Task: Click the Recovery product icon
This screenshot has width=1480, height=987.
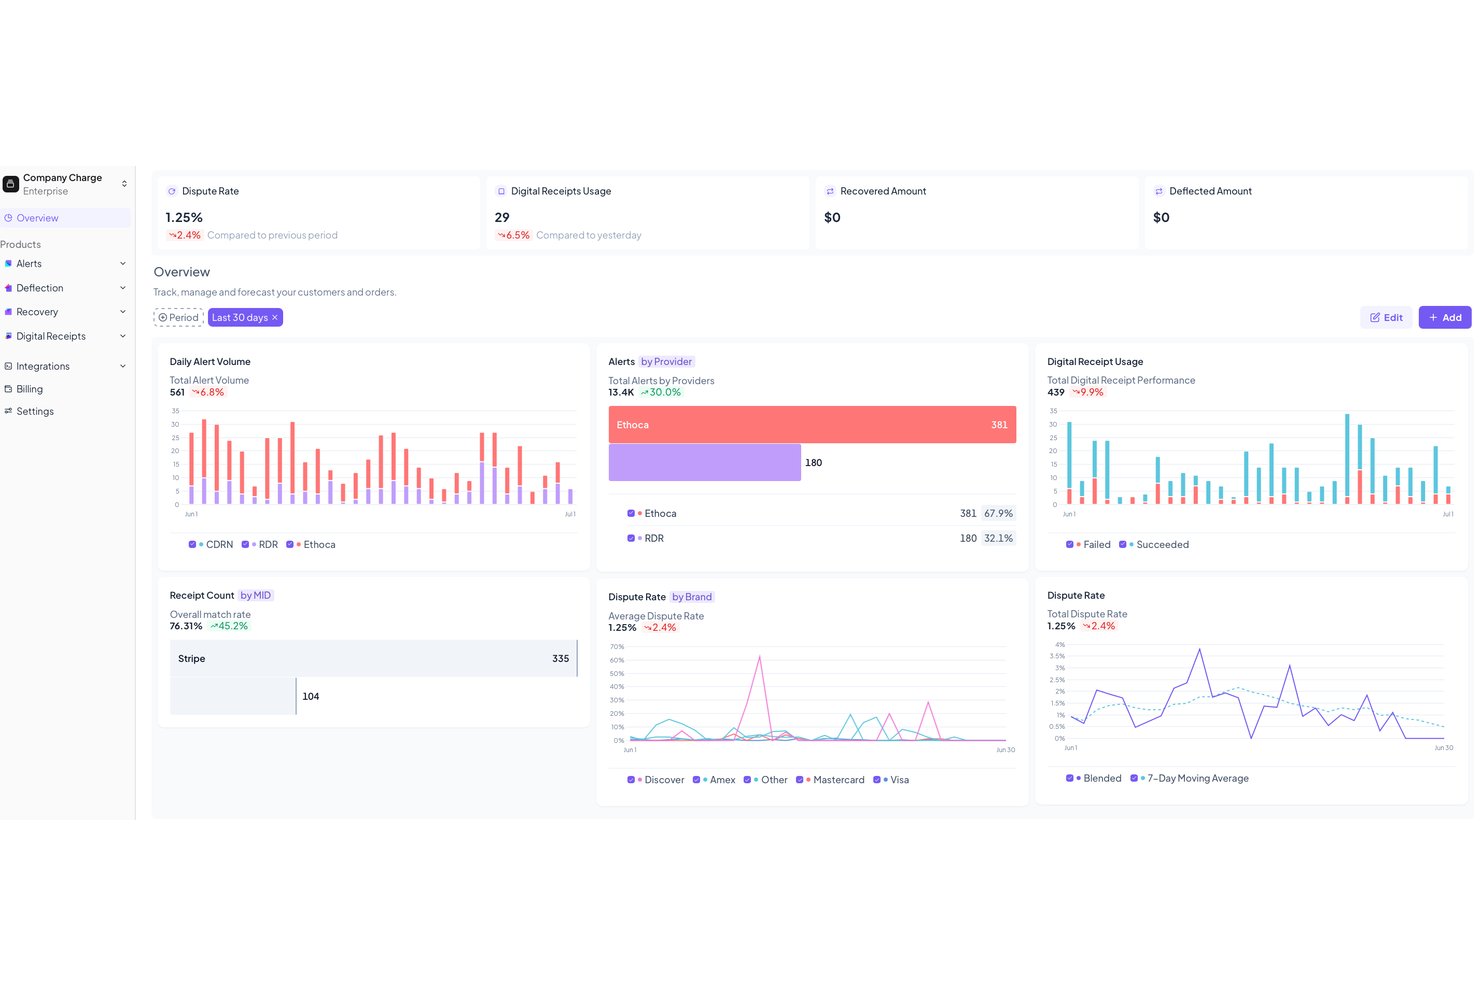Action: pyautogui.click(x=8, y=312)
